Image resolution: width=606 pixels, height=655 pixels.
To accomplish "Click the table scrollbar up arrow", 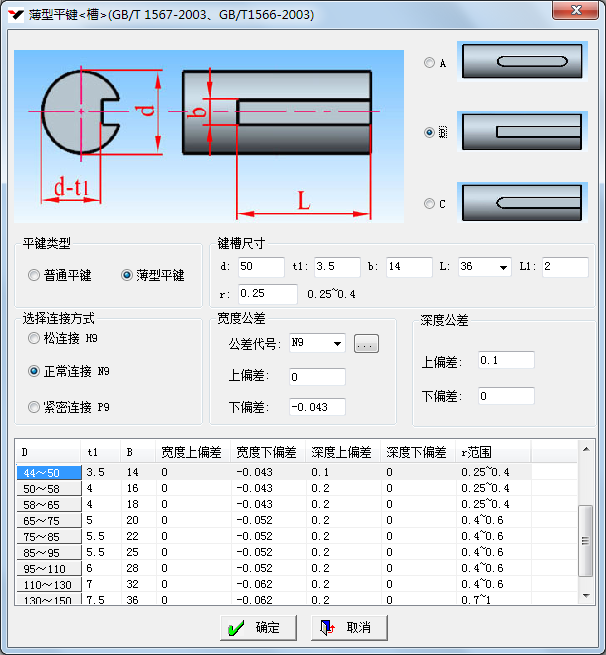I will tap(586, 449).
